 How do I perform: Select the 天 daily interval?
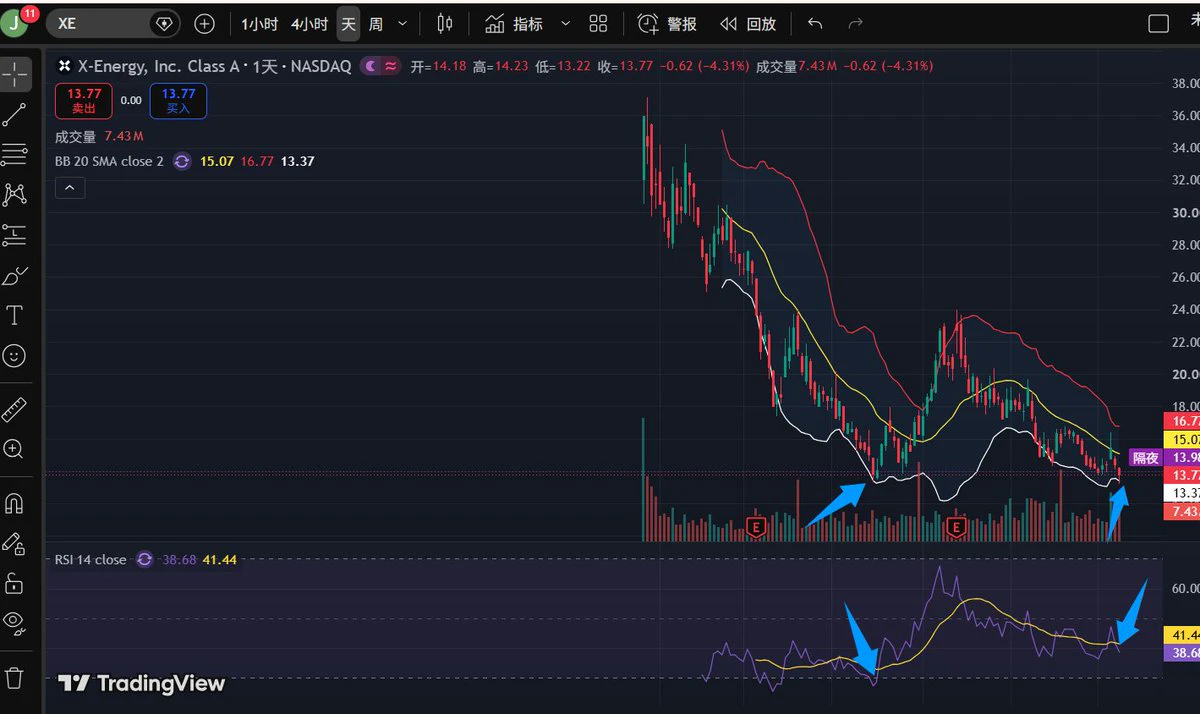(347, 23)
